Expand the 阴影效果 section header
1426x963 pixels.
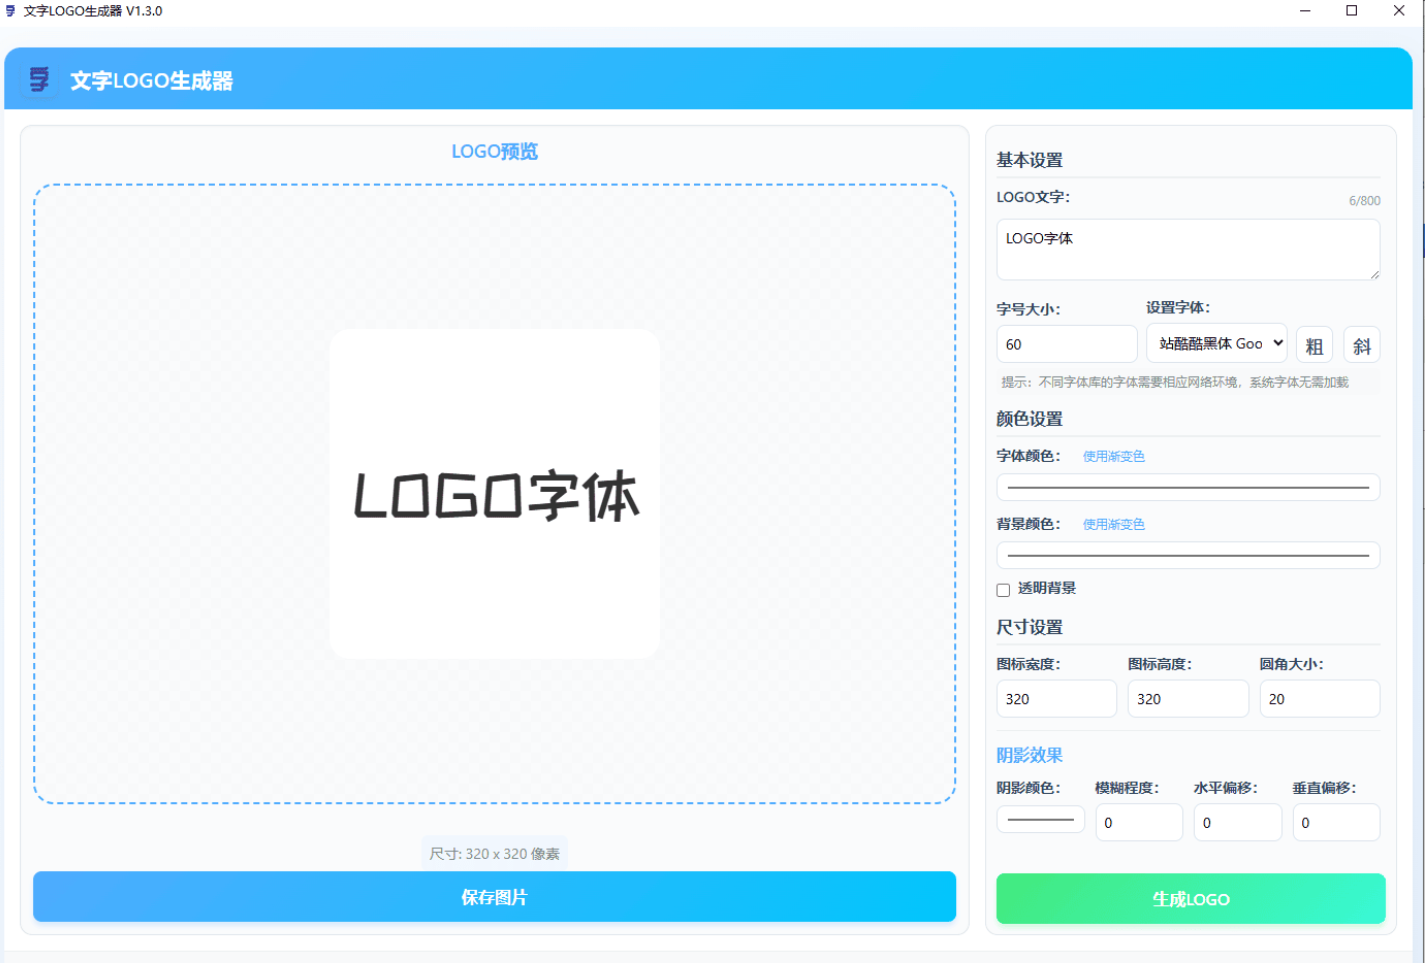[1029, 755]
